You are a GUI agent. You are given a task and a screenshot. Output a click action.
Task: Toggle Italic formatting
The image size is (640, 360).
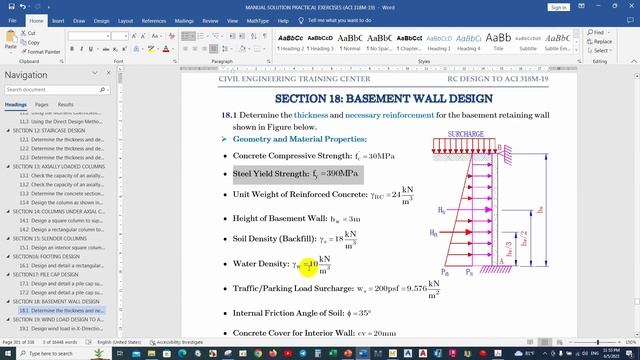coord(81,49)
